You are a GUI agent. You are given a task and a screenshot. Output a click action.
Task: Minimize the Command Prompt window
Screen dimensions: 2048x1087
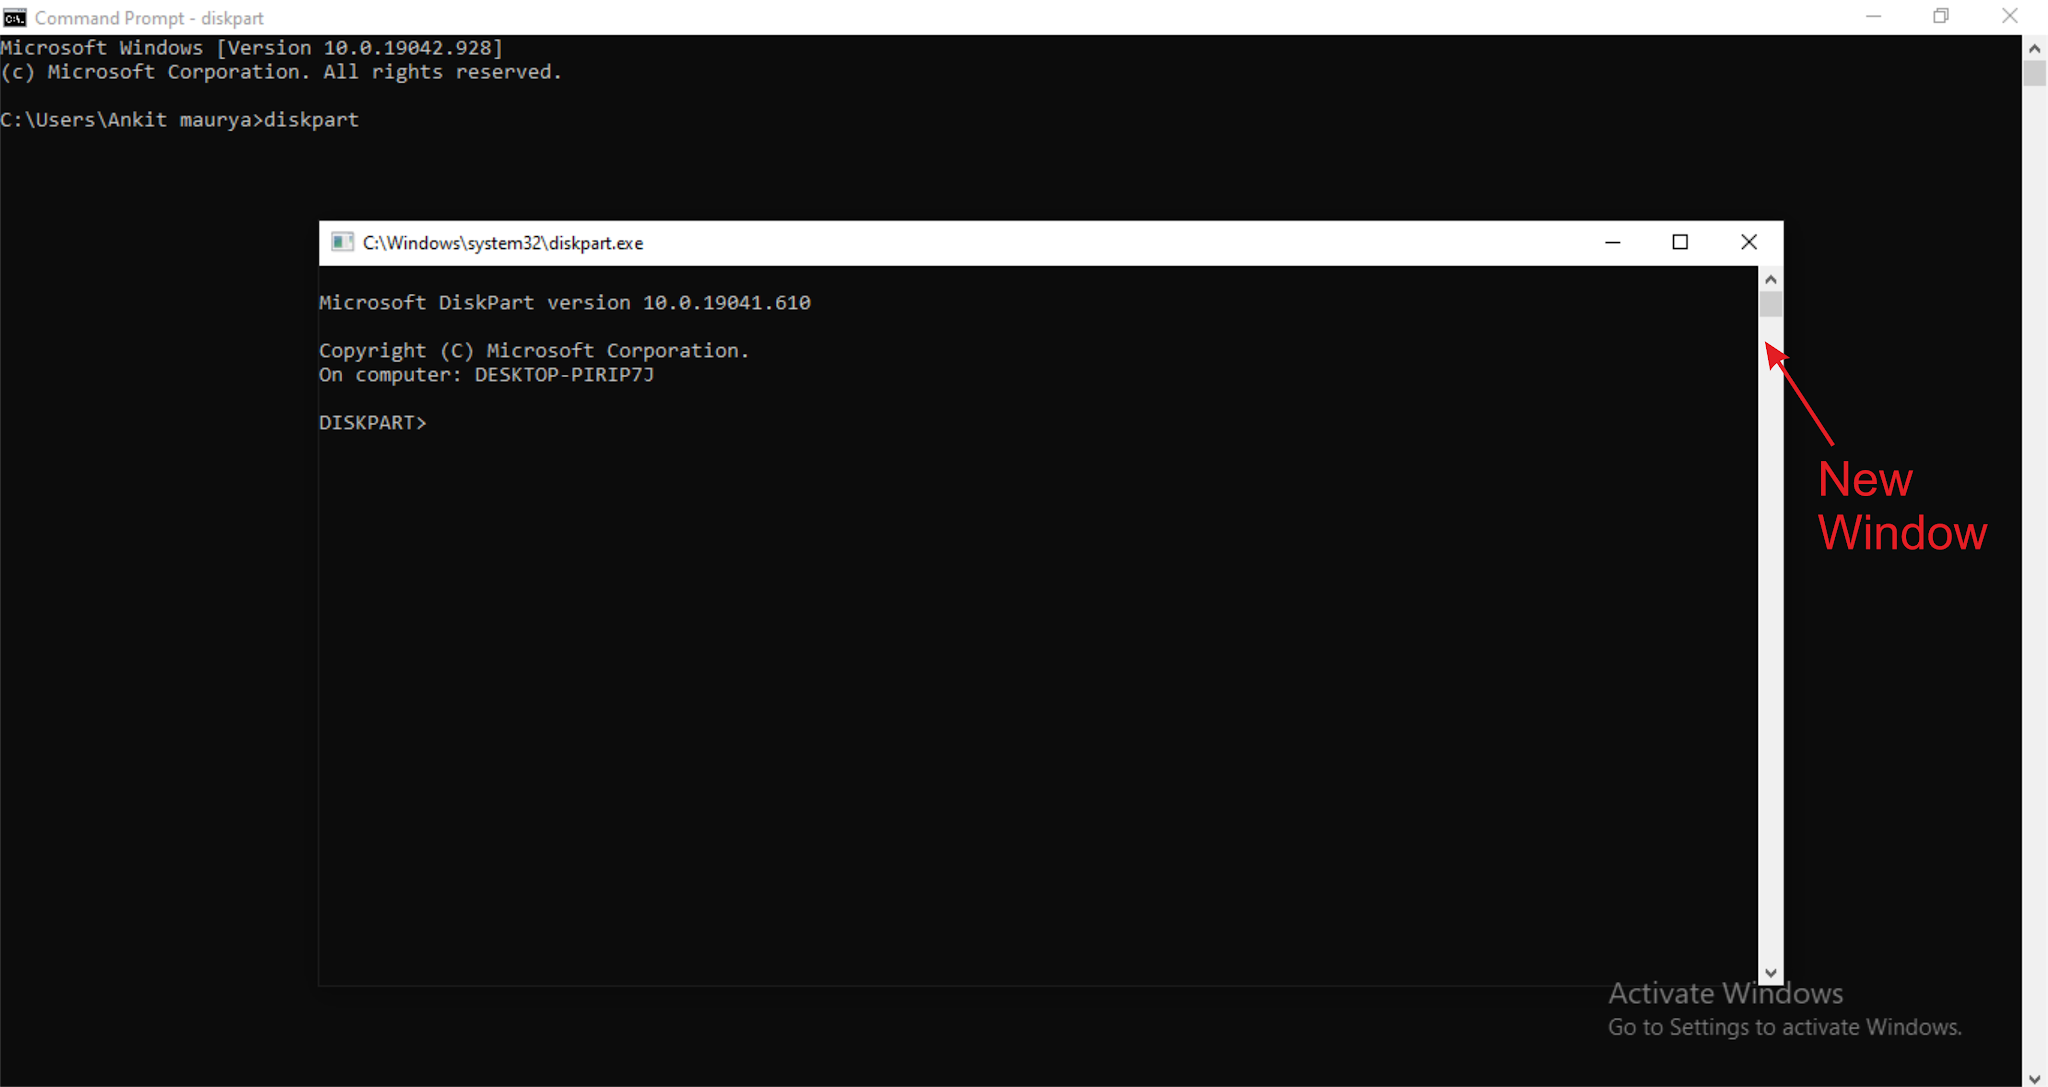click(1872, 16)
